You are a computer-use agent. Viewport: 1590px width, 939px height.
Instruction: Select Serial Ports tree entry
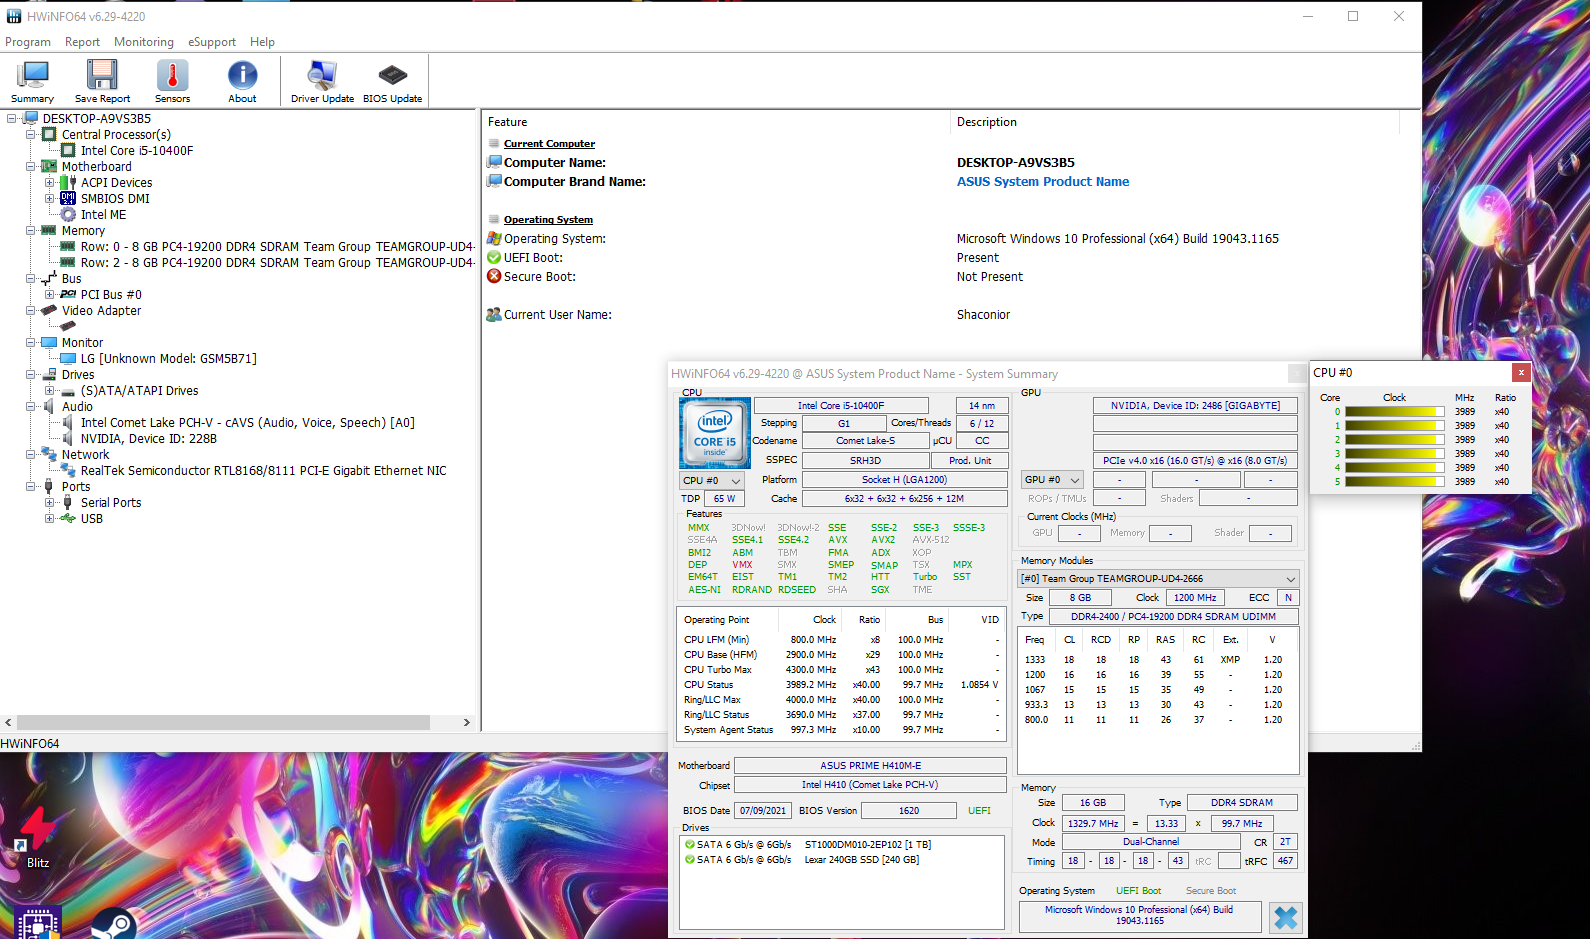click(x=111, y=503)
